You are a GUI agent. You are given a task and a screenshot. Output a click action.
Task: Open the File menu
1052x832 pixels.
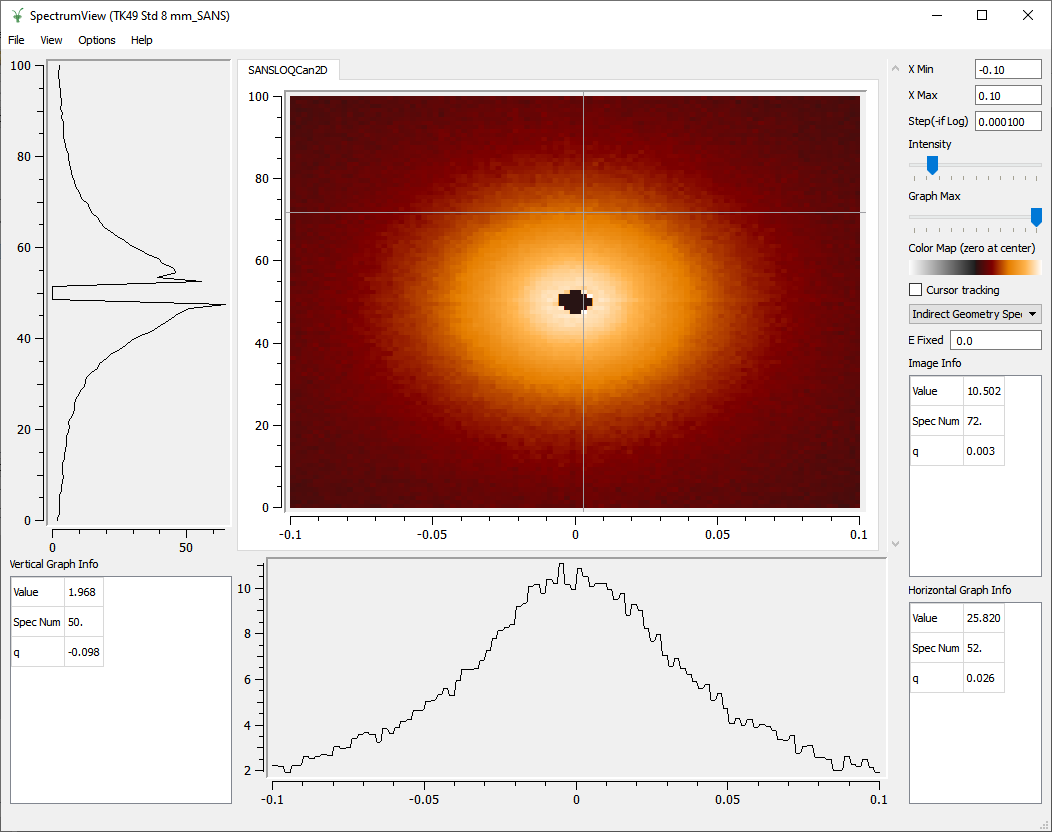click(16, 40)
